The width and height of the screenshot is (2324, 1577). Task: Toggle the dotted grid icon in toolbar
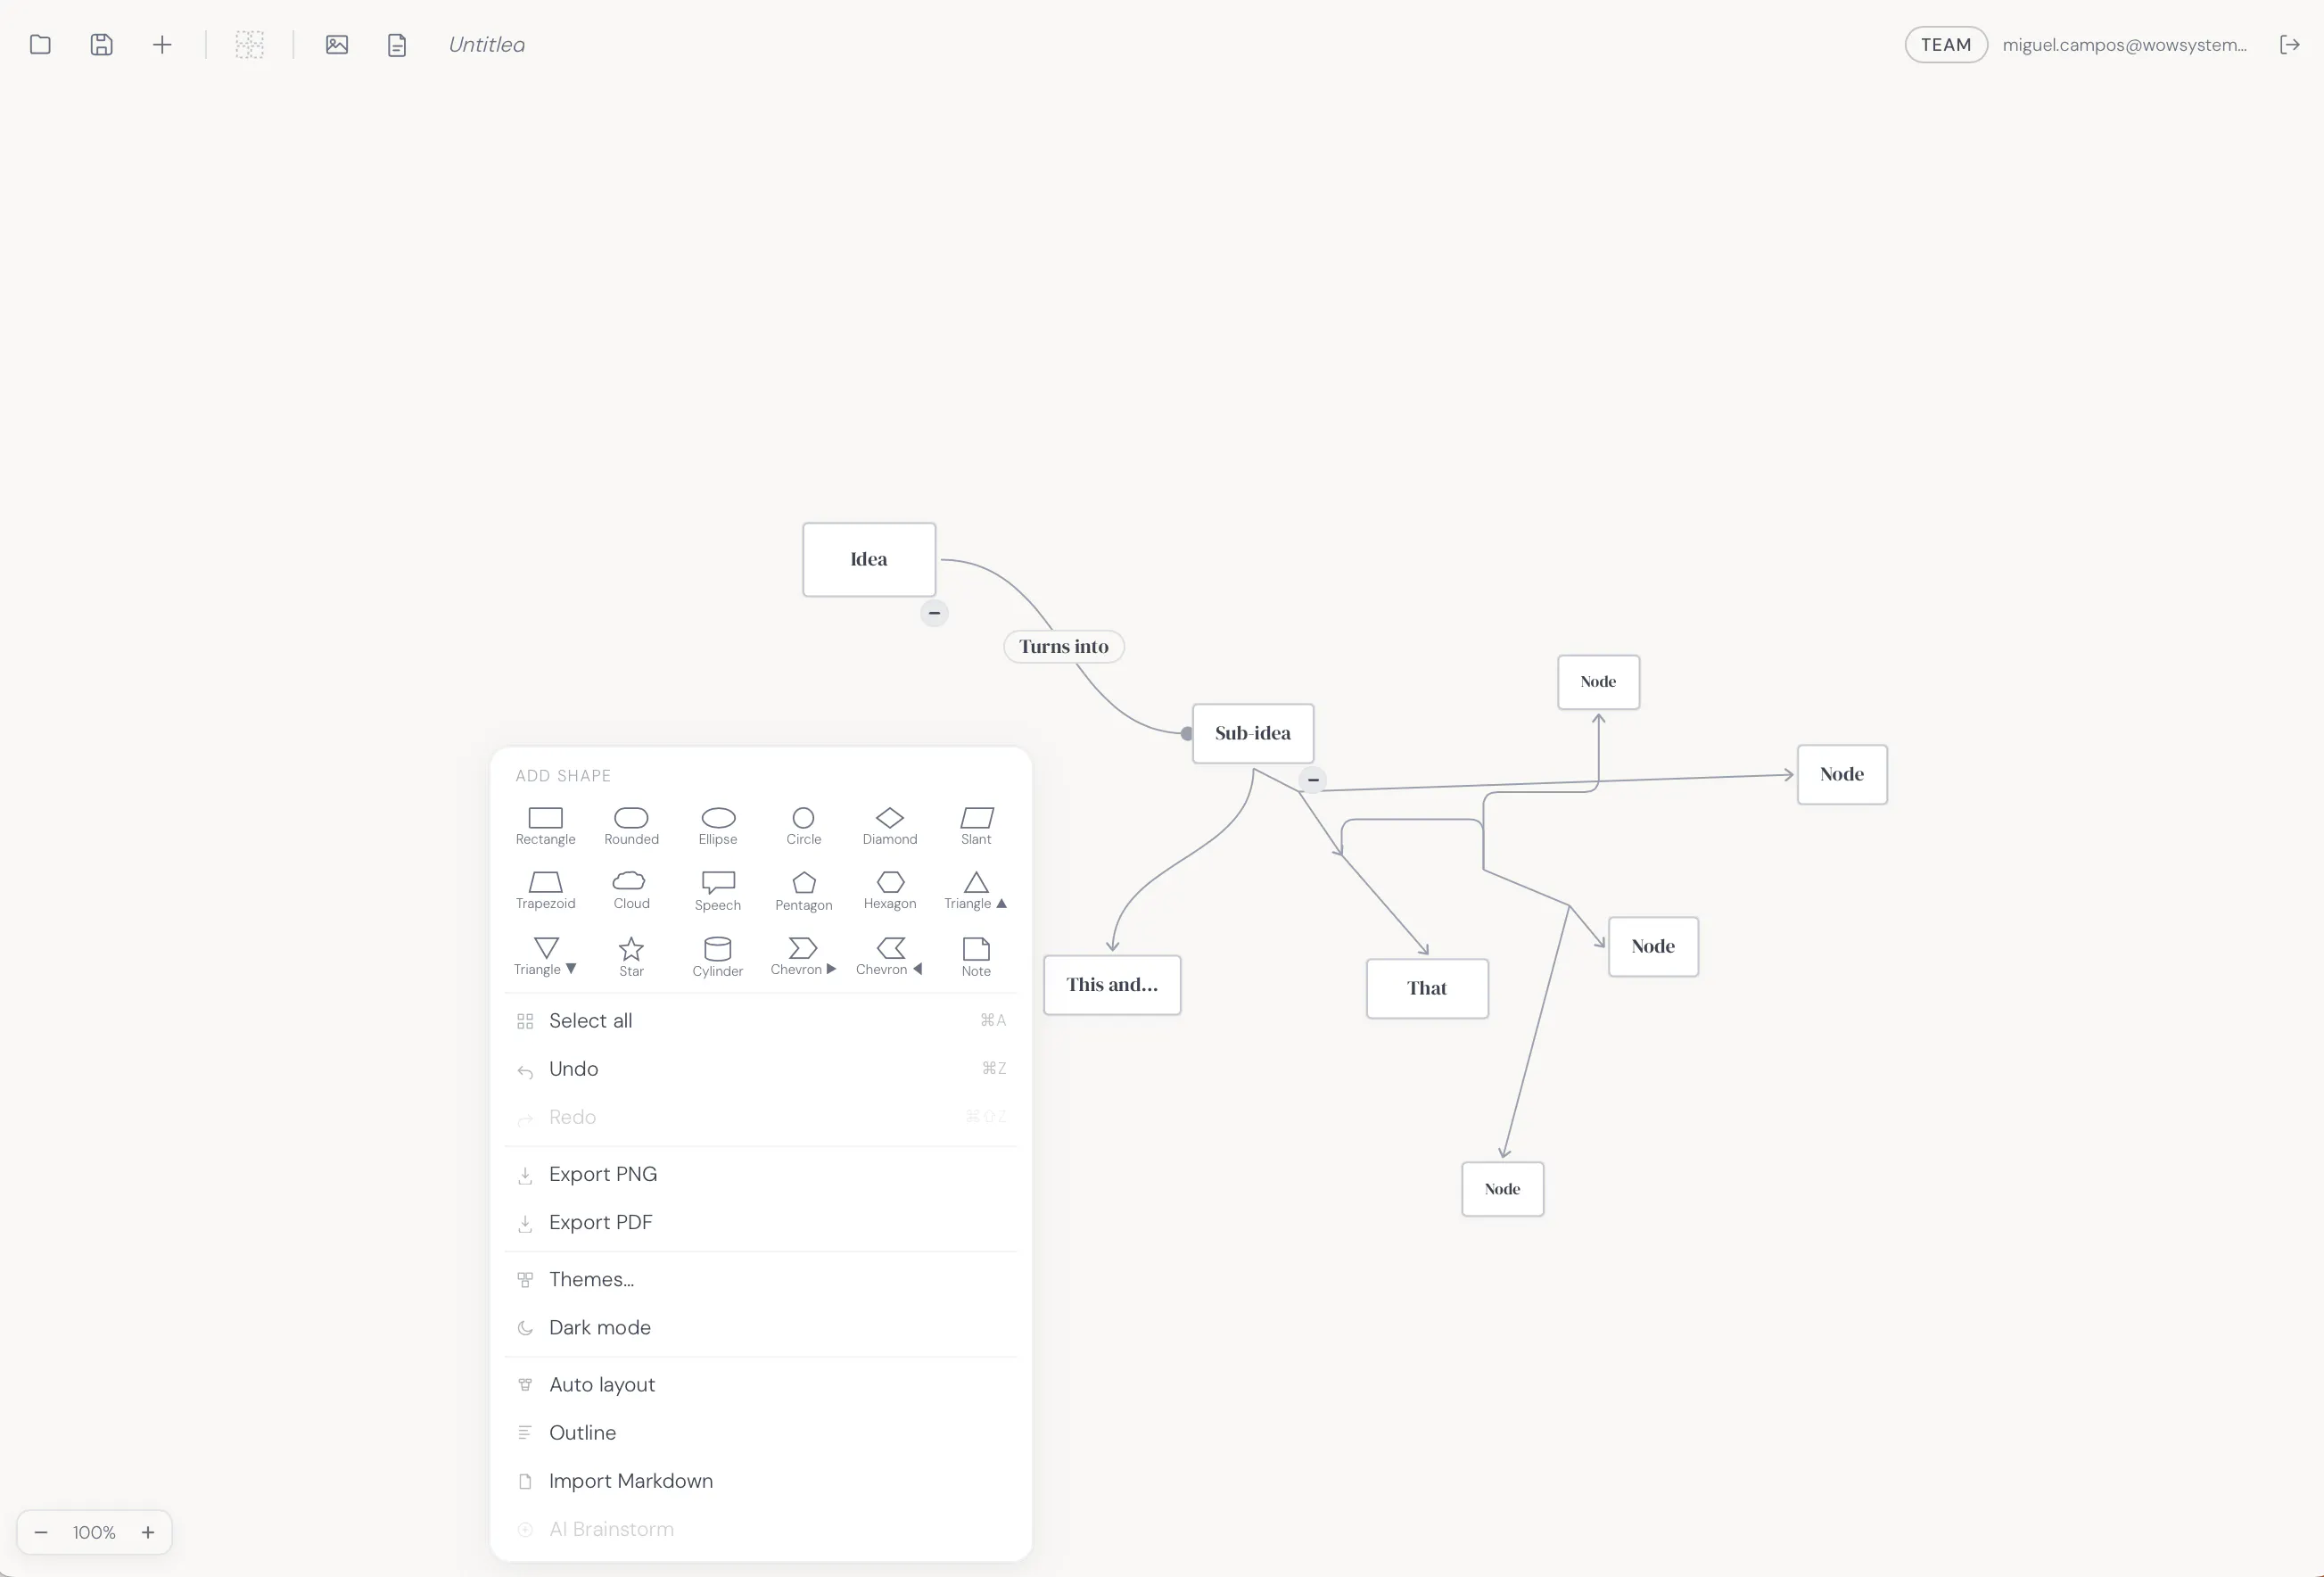tap(249, 44)
